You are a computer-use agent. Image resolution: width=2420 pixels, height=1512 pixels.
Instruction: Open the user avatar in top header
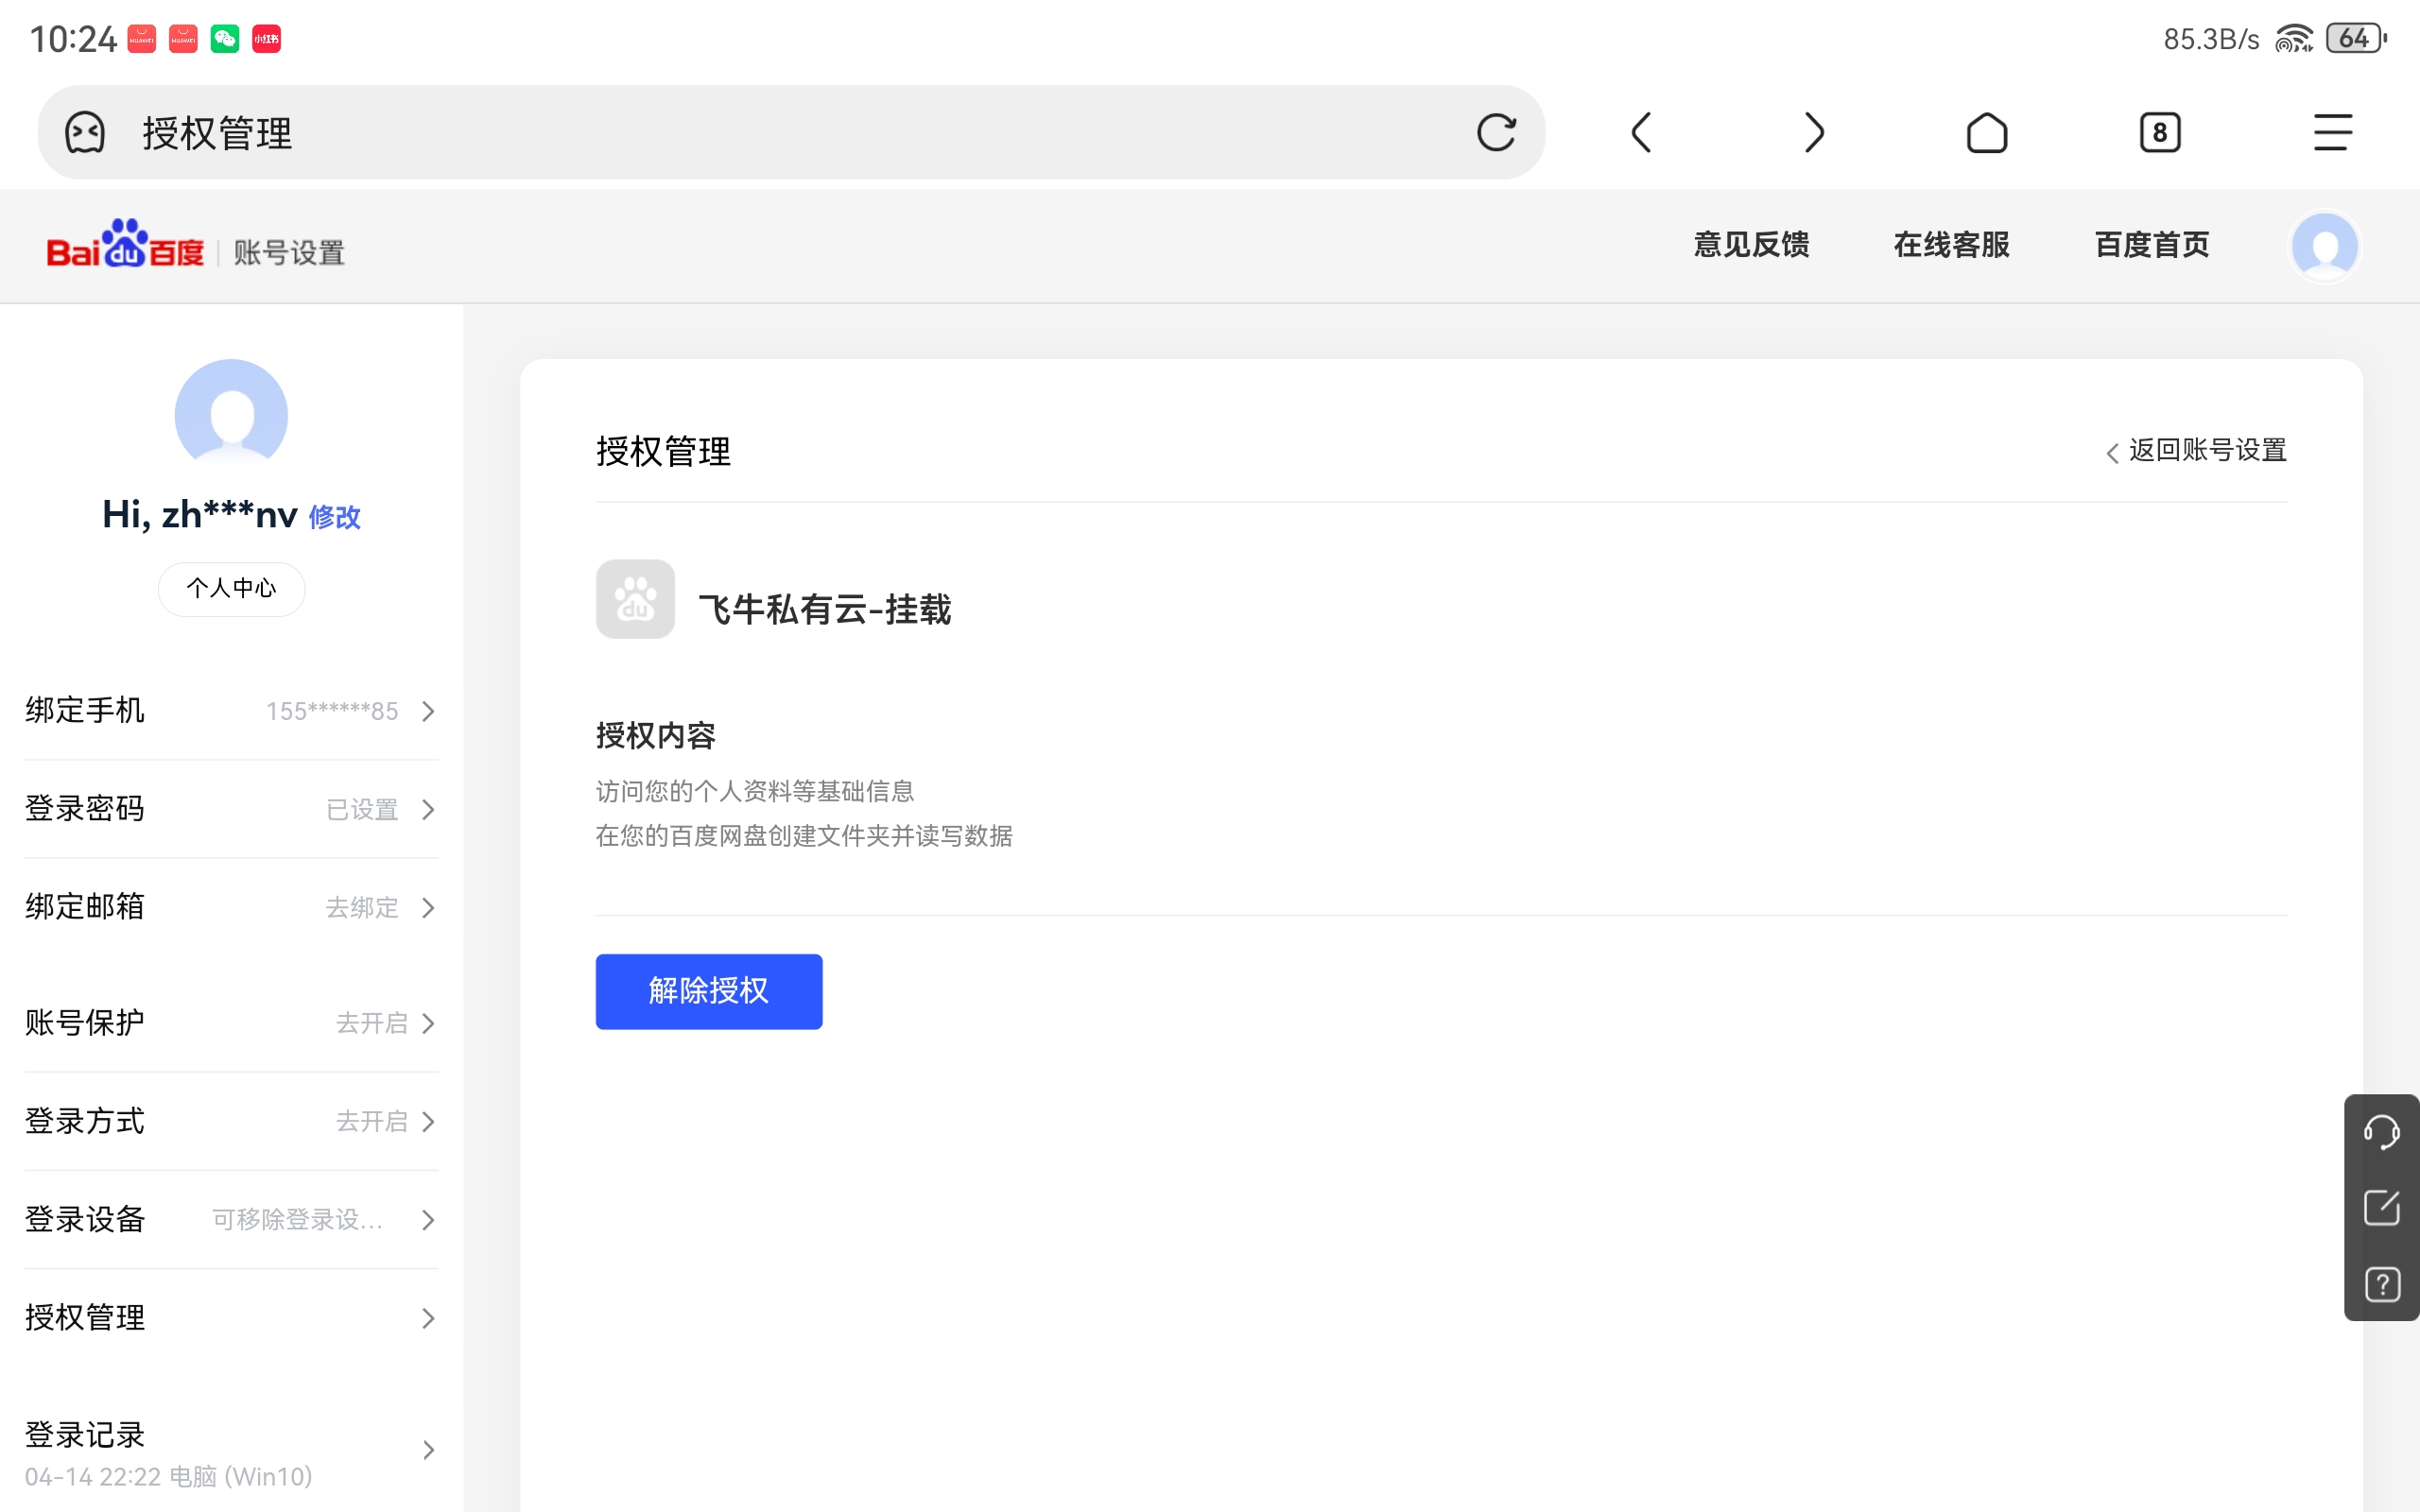(2324, 246)
